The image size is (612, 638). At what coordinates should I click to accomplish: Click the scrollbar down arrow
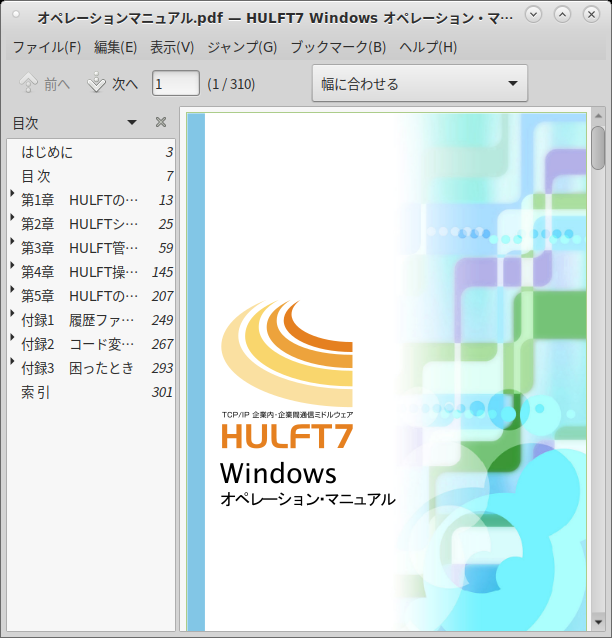[598, 622]
